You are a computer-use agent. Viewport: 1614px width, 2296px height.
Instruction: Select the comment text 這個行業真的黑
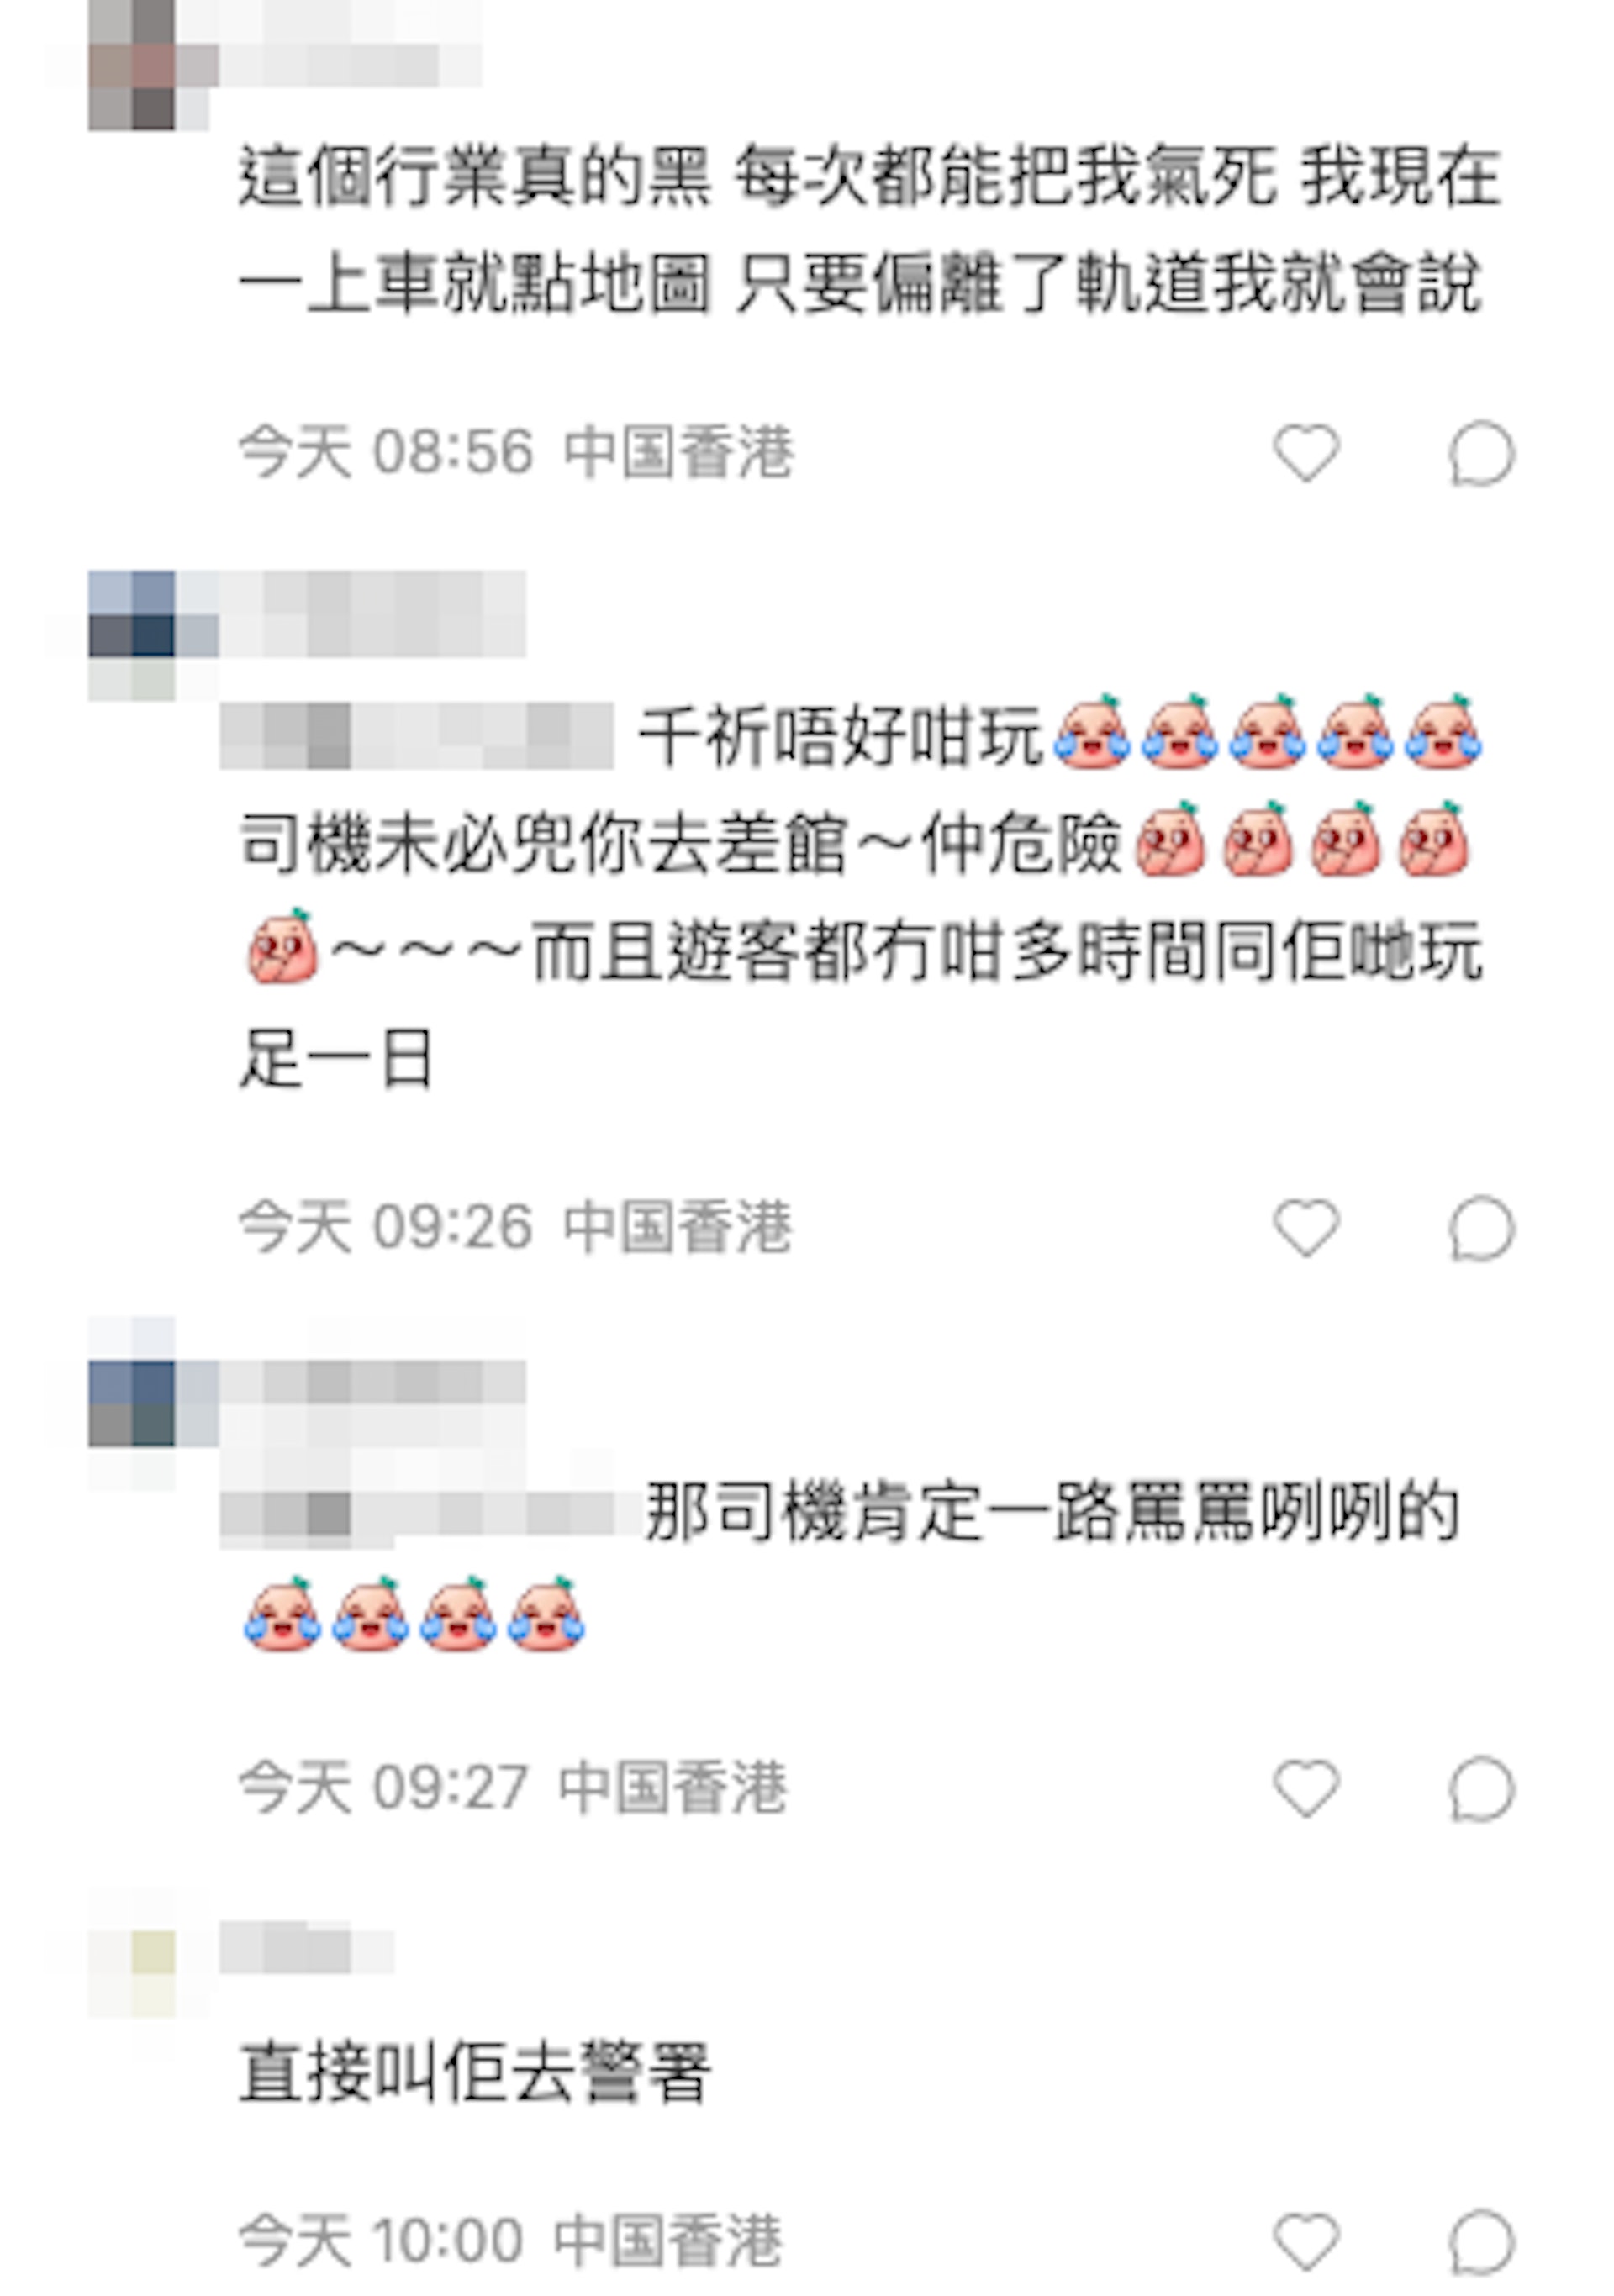pos(474,178)
